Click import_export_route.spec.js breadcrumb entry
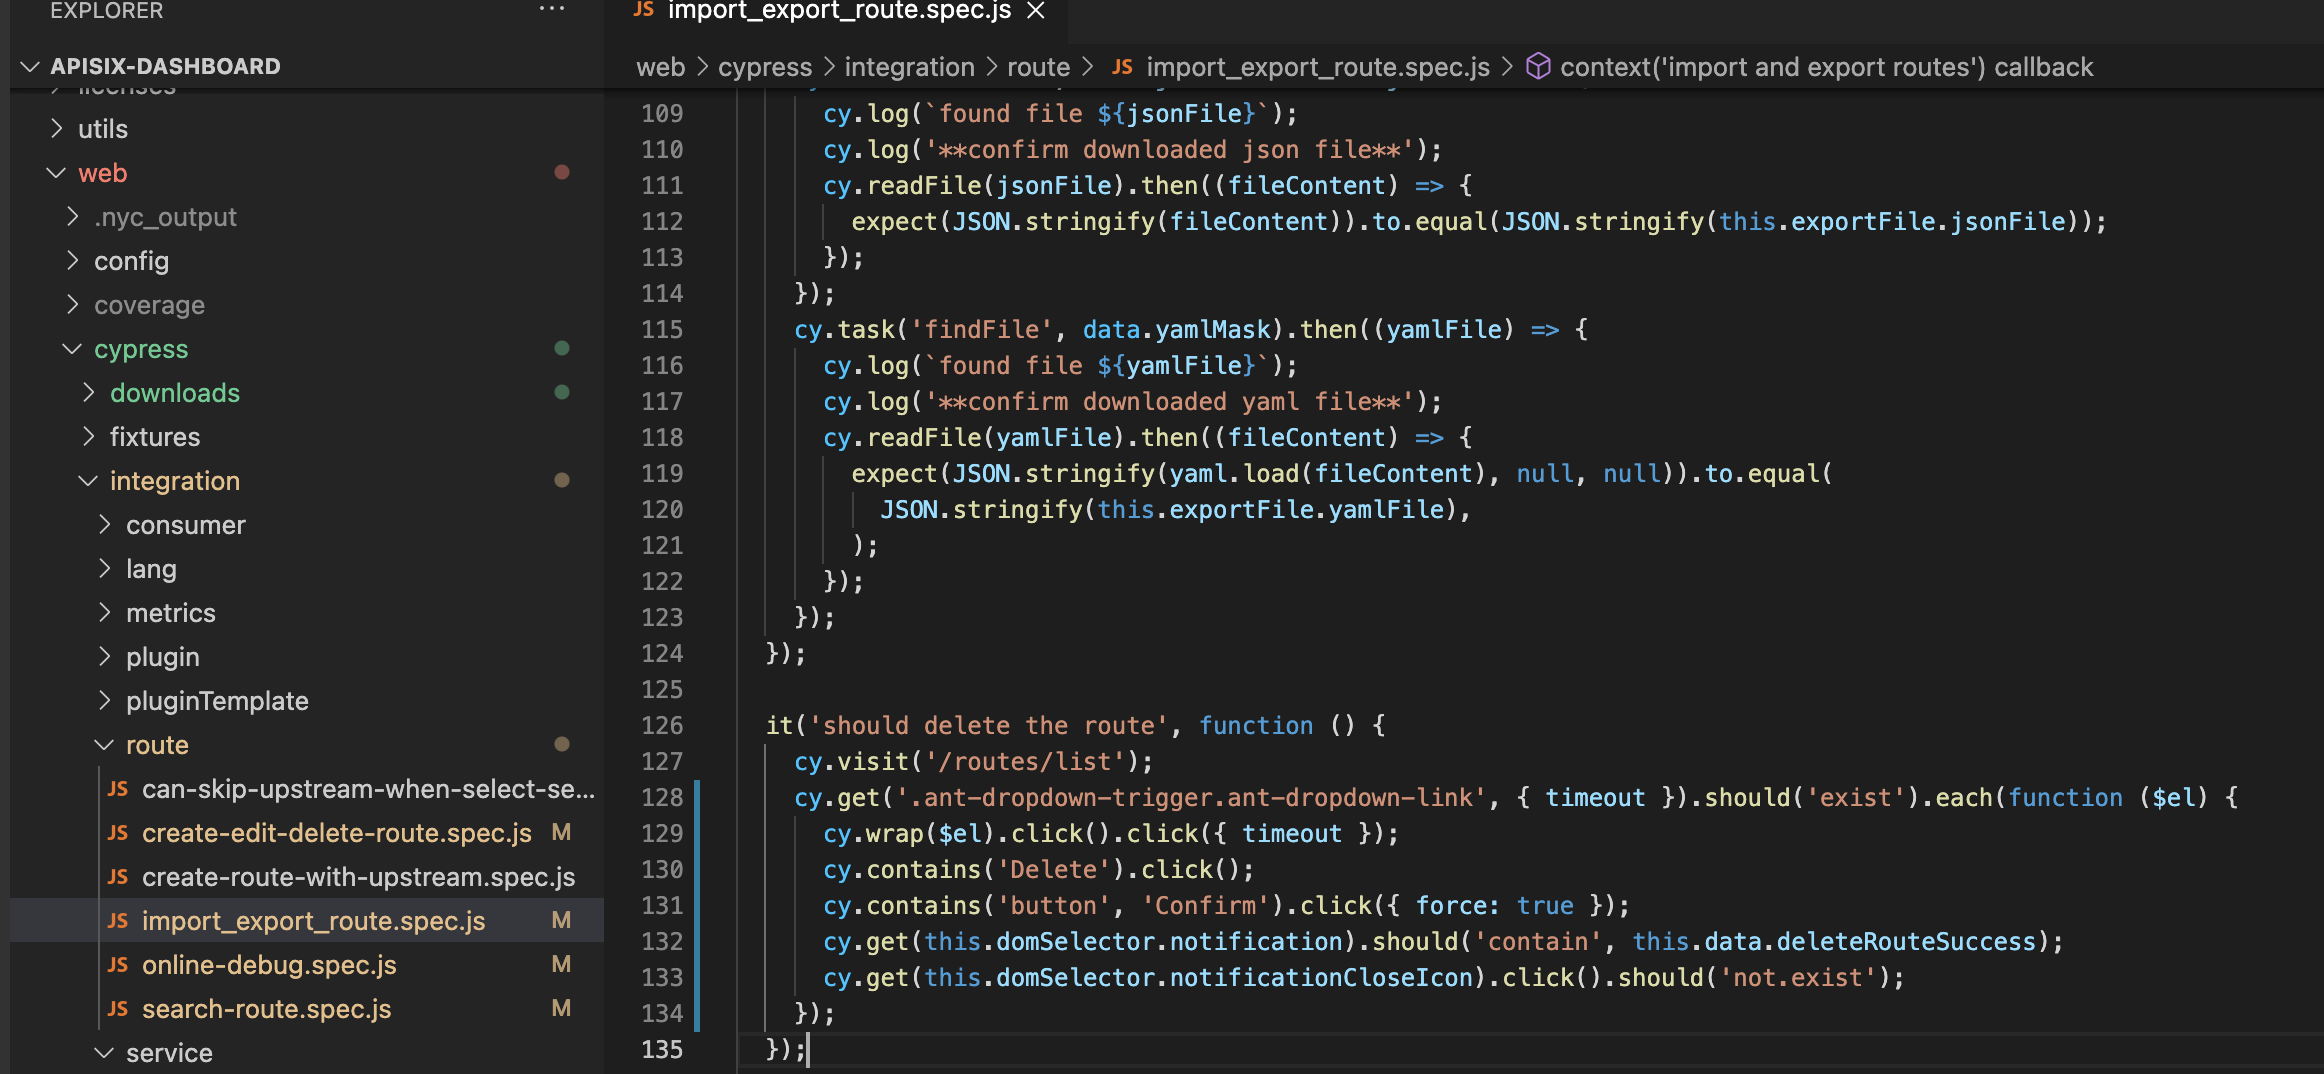Screen dimensions: 2324x1074 1317,67
